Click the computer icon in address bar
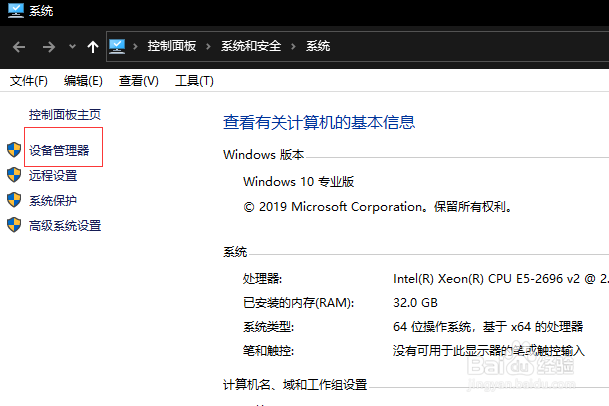 [117, 47]
